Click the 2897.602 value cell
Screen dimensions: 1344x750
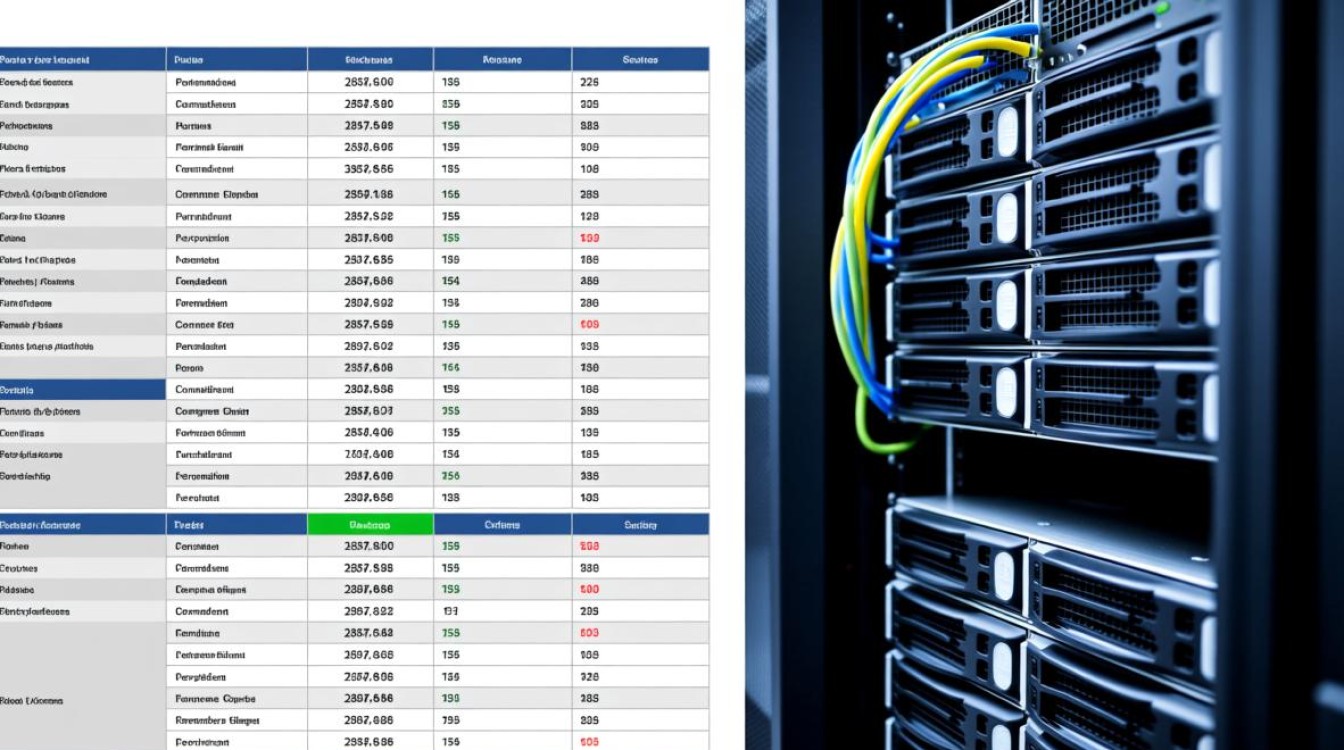369,346
